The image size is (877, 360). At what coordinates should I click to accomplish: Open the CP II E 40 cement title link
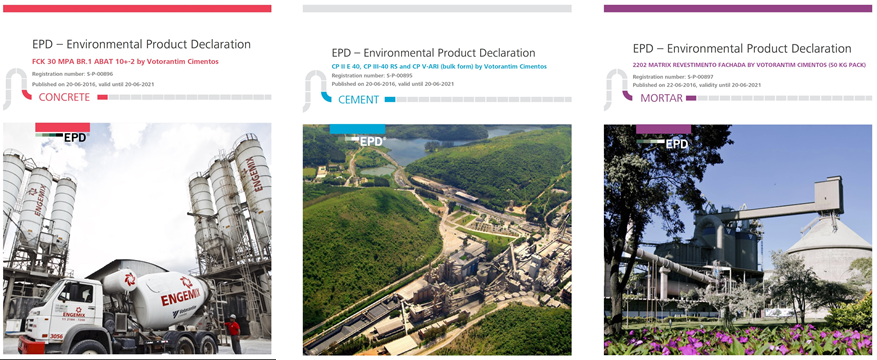click(x=439, y=67)
